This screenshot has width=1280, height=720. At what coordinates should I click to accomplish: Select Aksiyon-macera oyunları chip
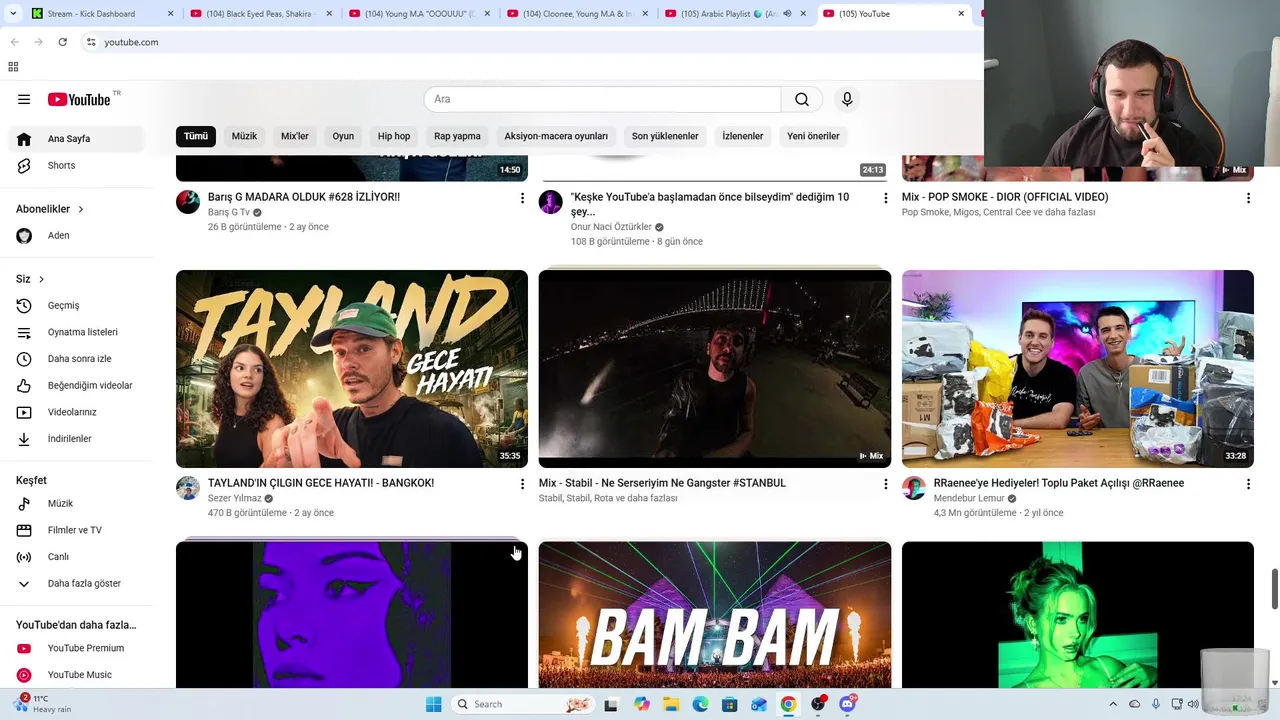[556, 136]
